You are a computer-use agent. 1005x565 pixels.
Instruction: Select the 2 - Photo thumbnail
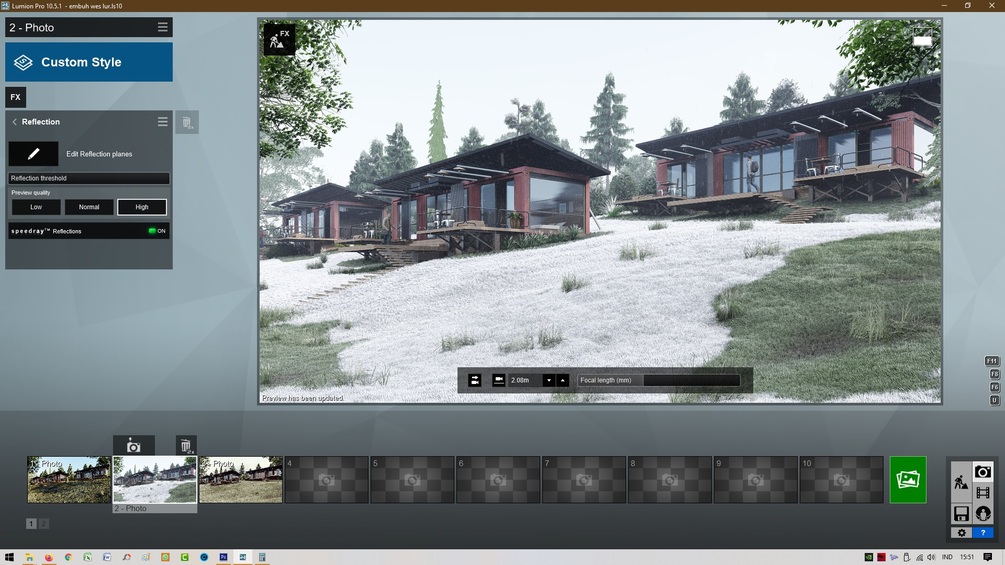pos(155,479)
